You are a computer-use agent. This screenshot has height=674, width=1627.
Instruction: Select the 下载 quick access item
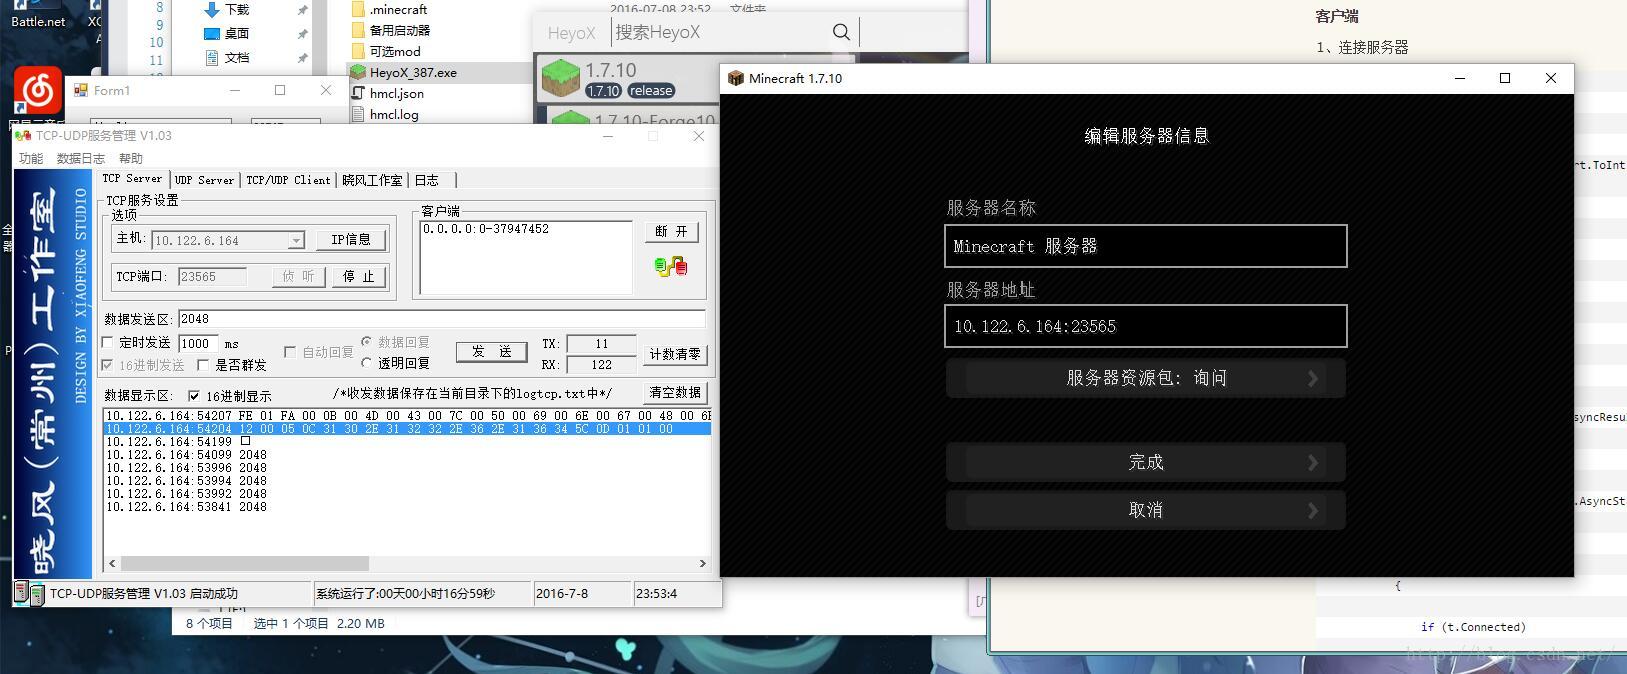click(227, 9)
